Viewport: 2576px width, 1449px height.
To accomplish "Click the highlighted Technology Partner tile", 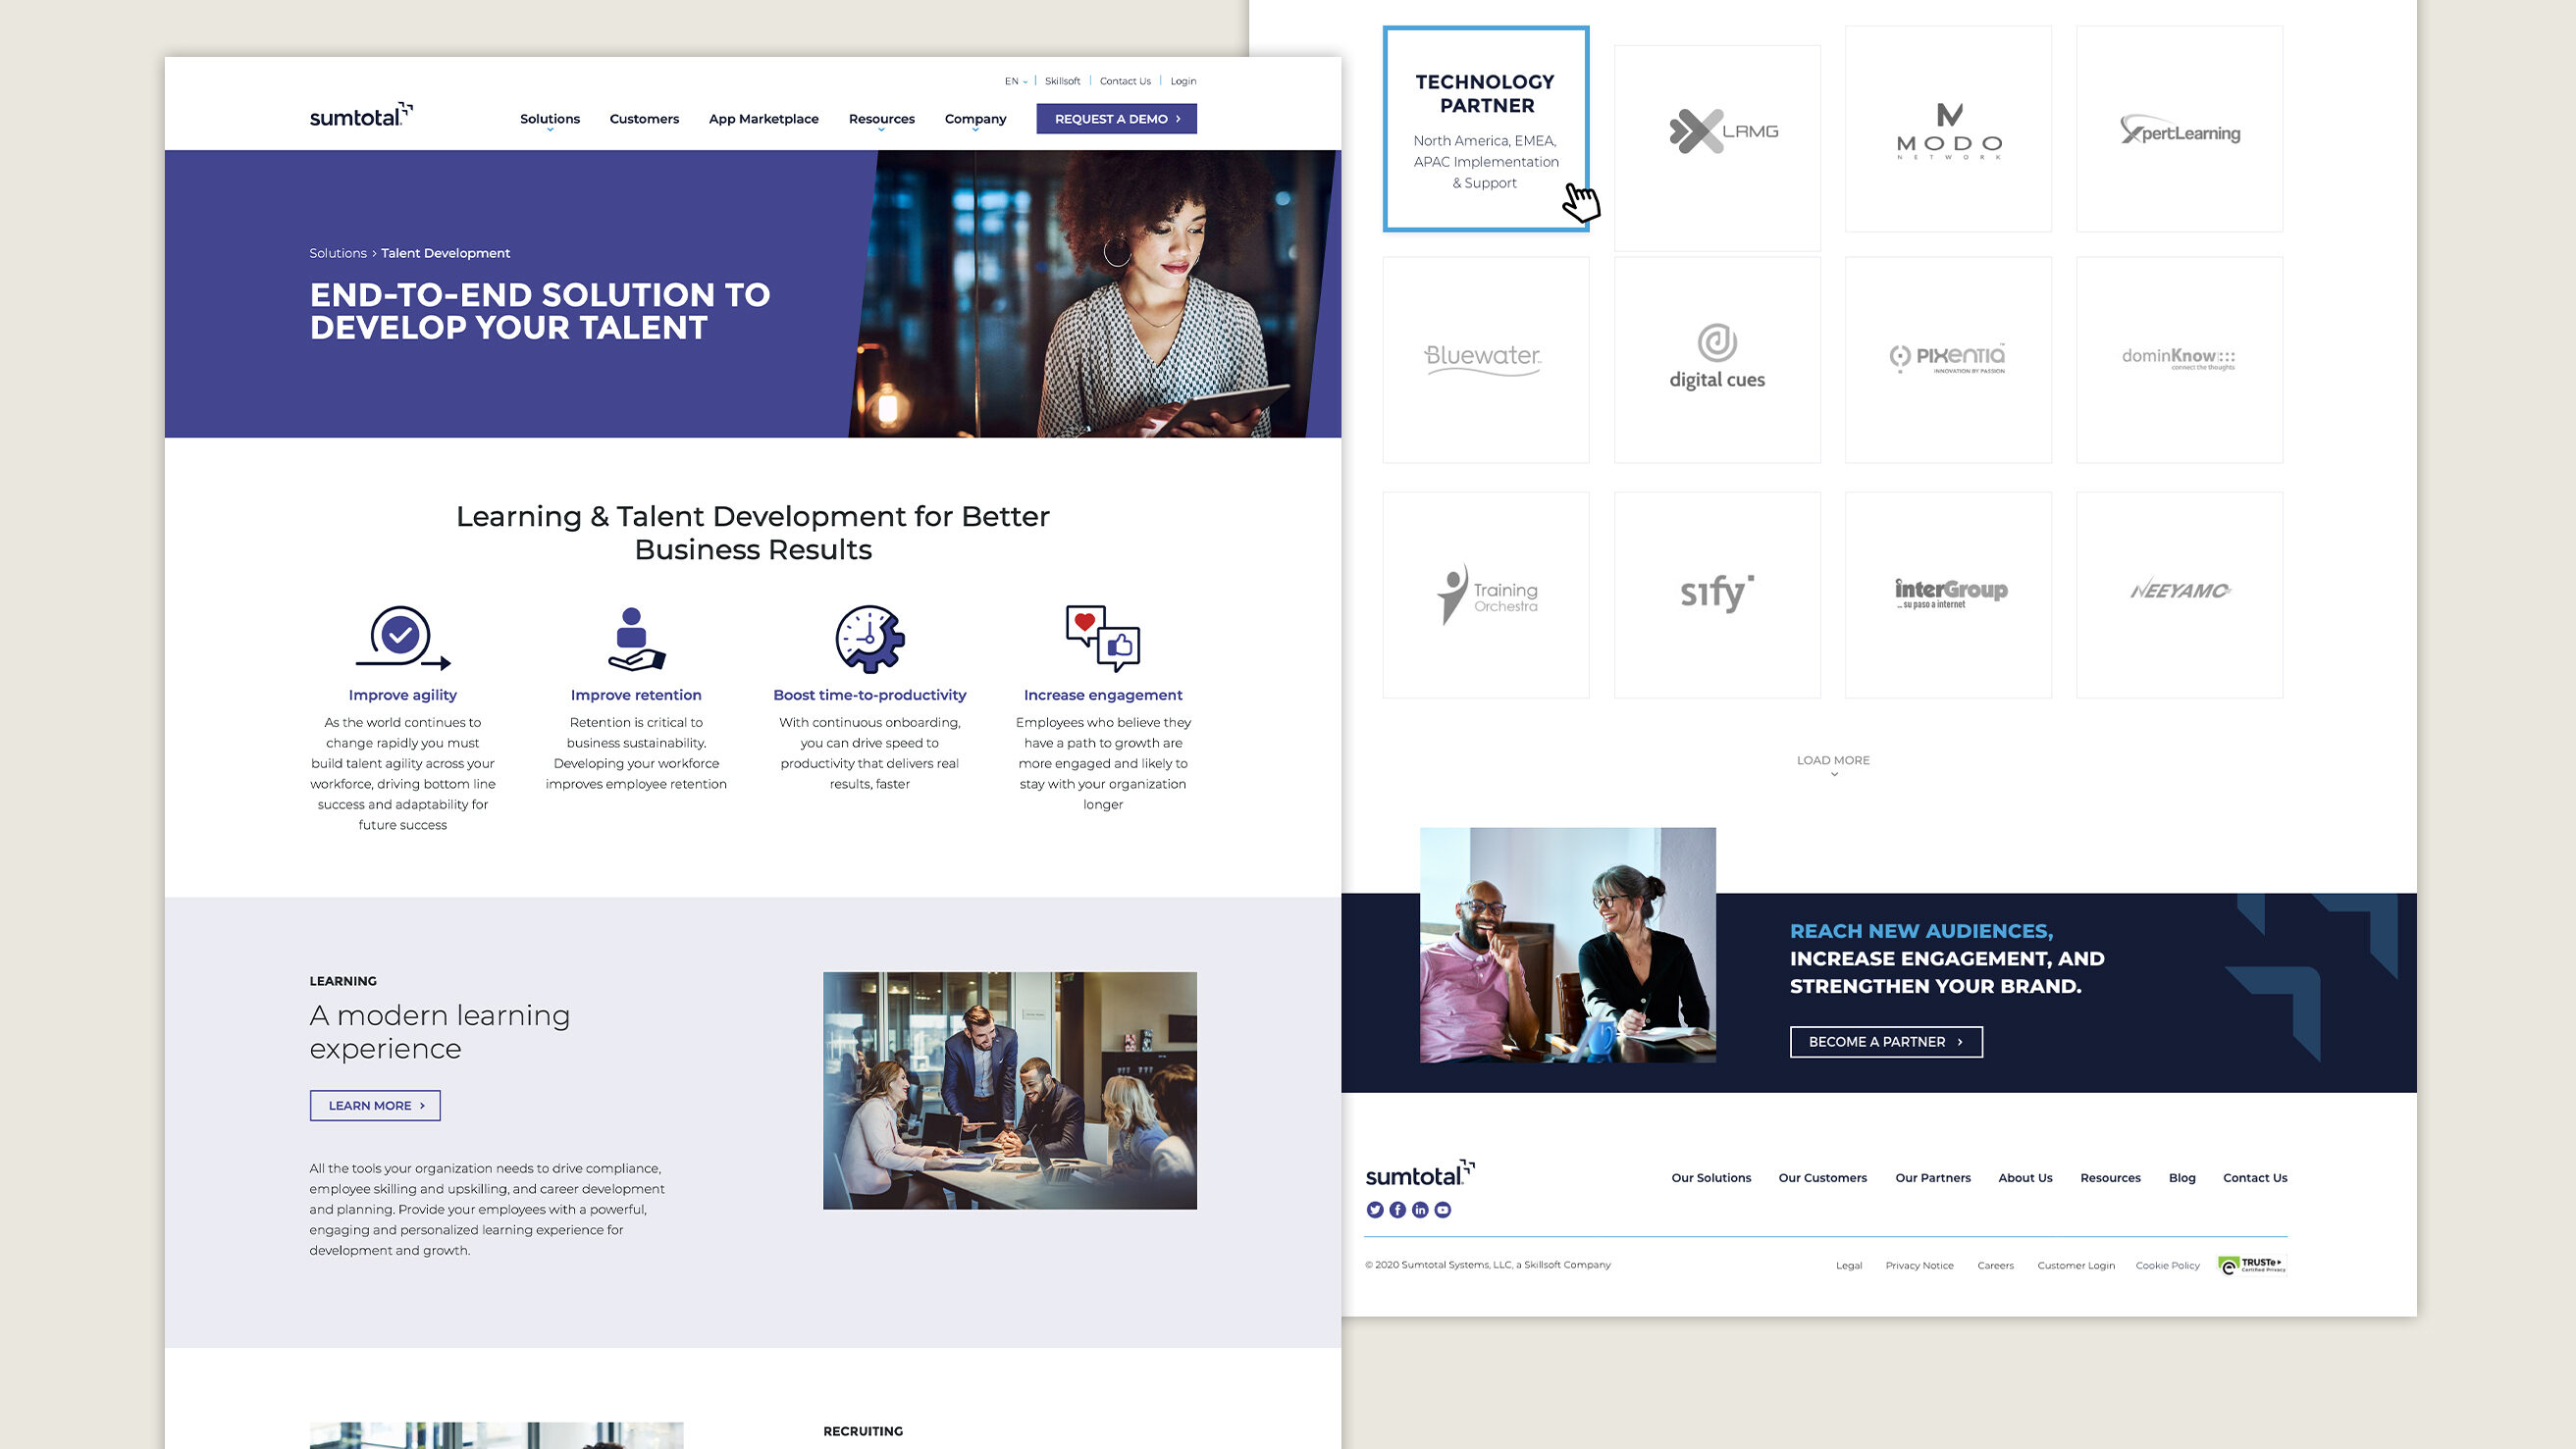I will click(1486, 129).
